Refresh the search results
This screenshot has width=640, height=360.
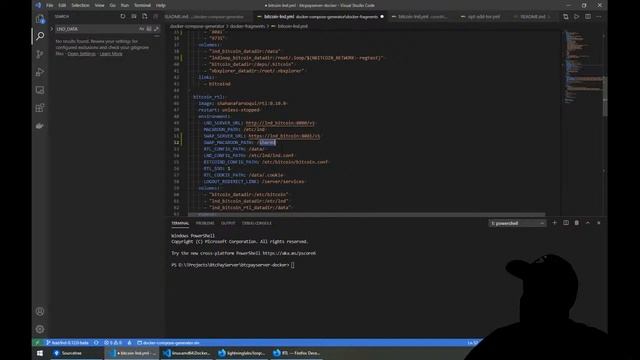tap(123, 16)
